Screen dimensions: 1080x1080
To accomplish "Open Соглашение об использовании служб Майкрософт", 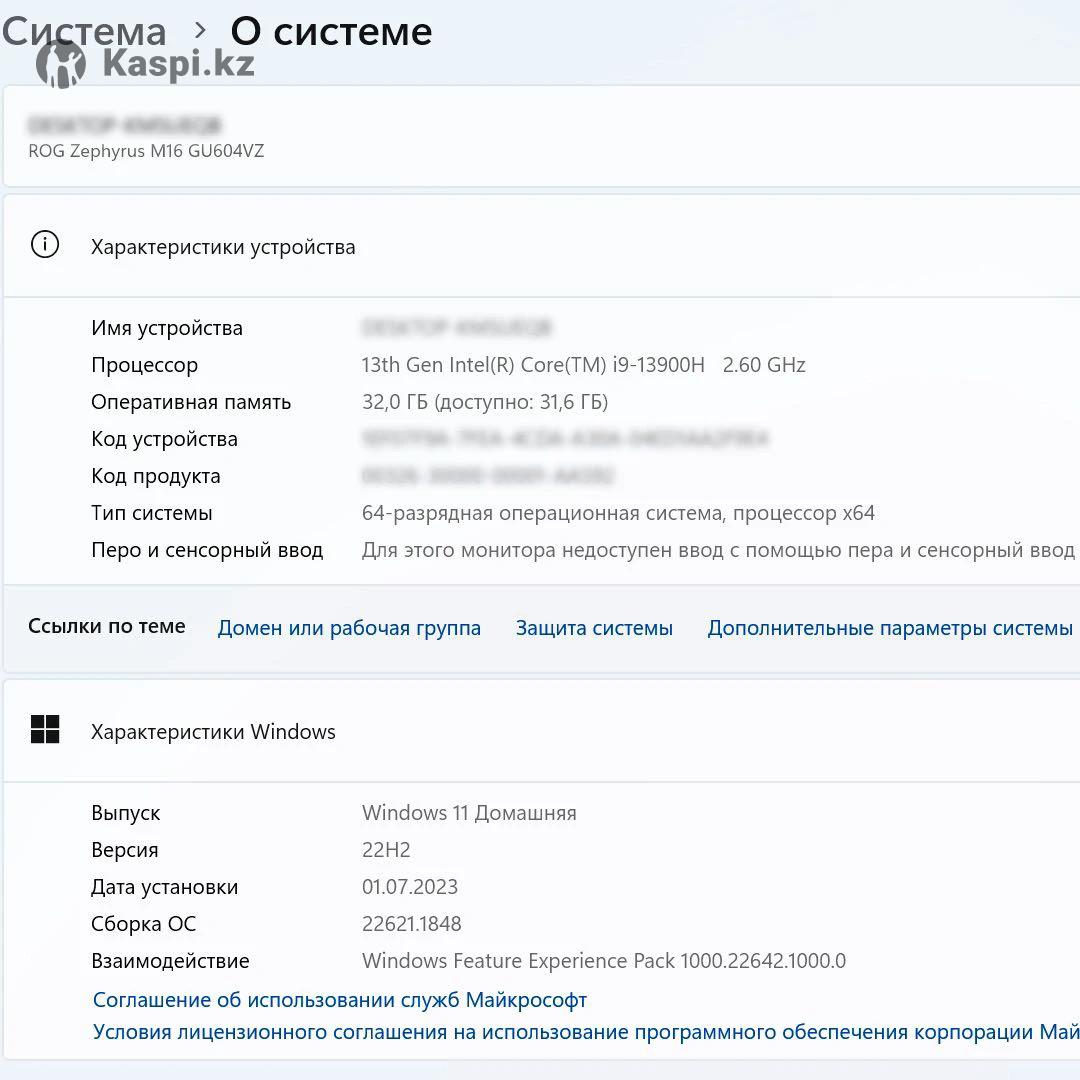I will (x=340, y=1000).
